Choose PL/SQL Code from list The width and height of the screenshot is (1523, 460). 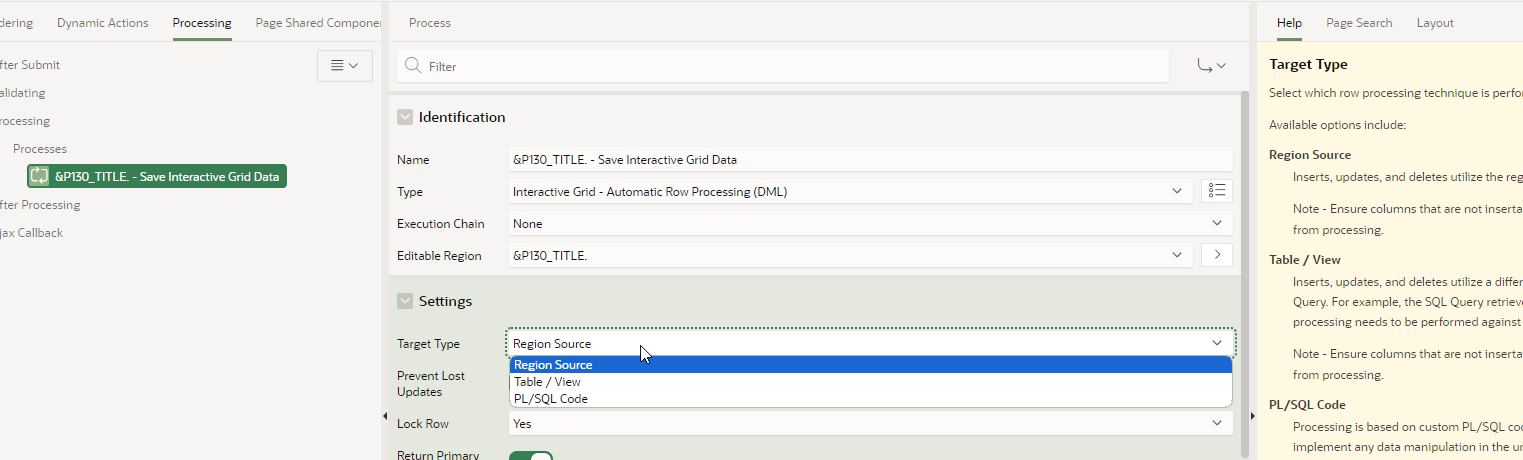[x=551, y=399]
